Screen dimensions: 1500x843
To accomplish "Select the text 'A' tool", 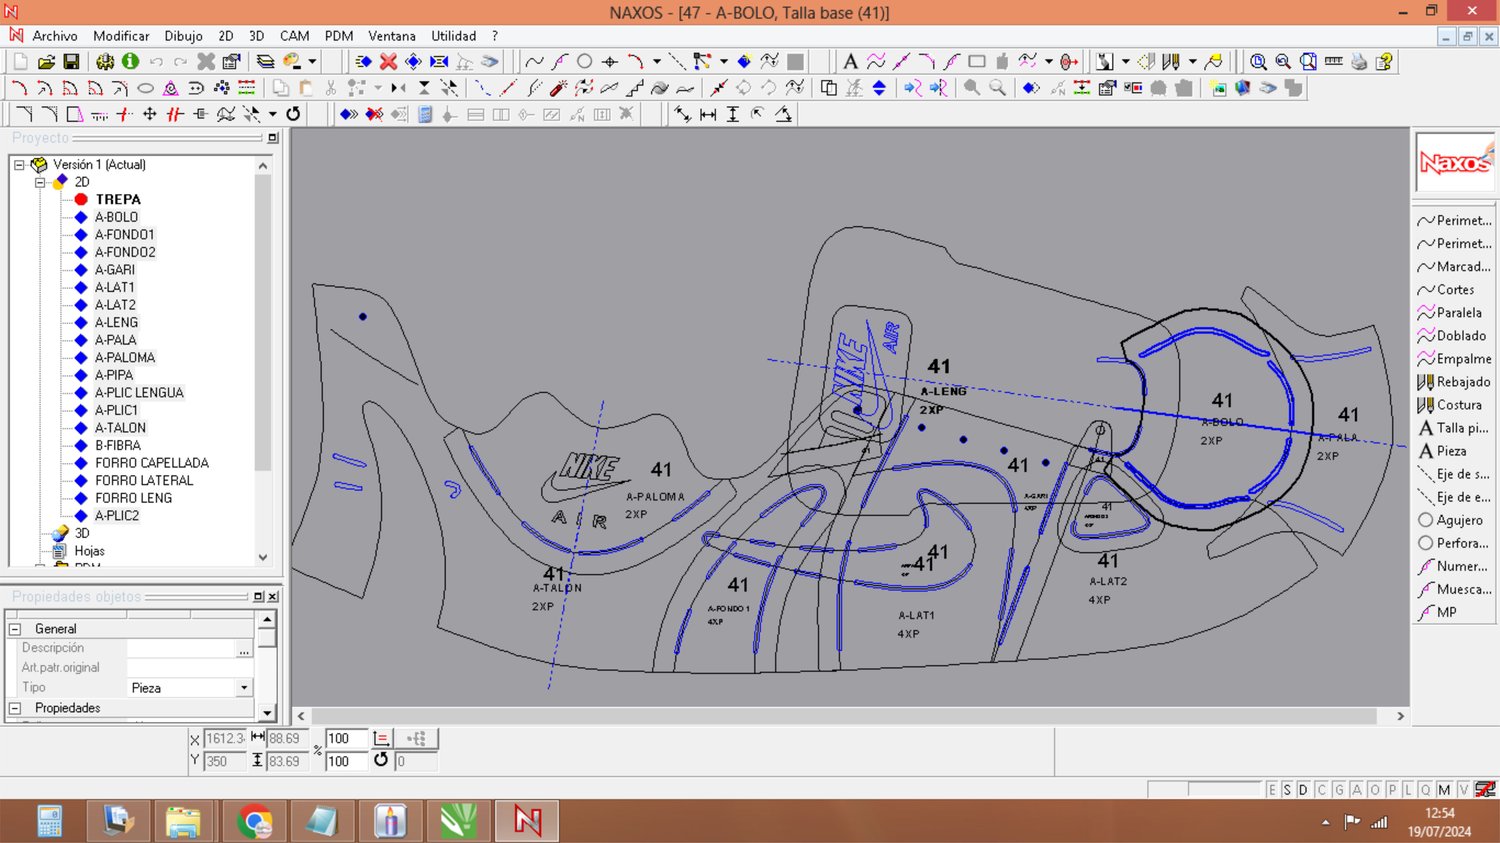I will point(850,62).
